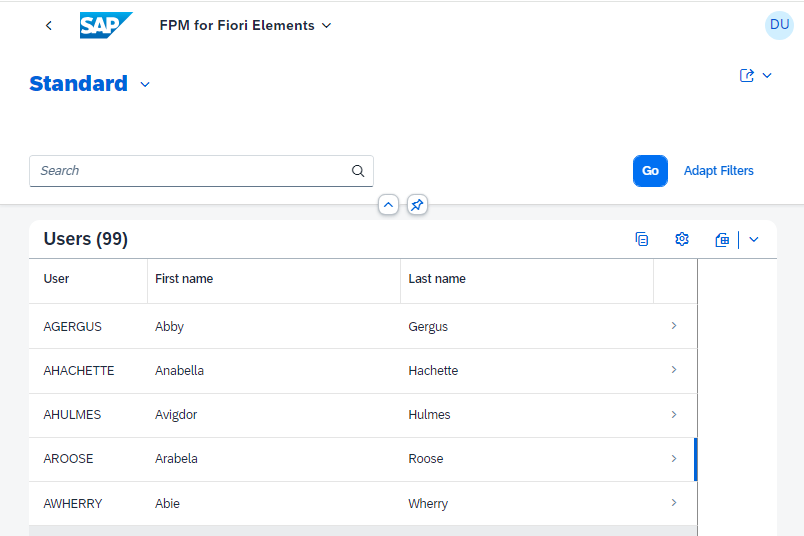This screenshot has height=536, width=804.
Task: Open the DU user avatar menu
Action: (779, 25)
